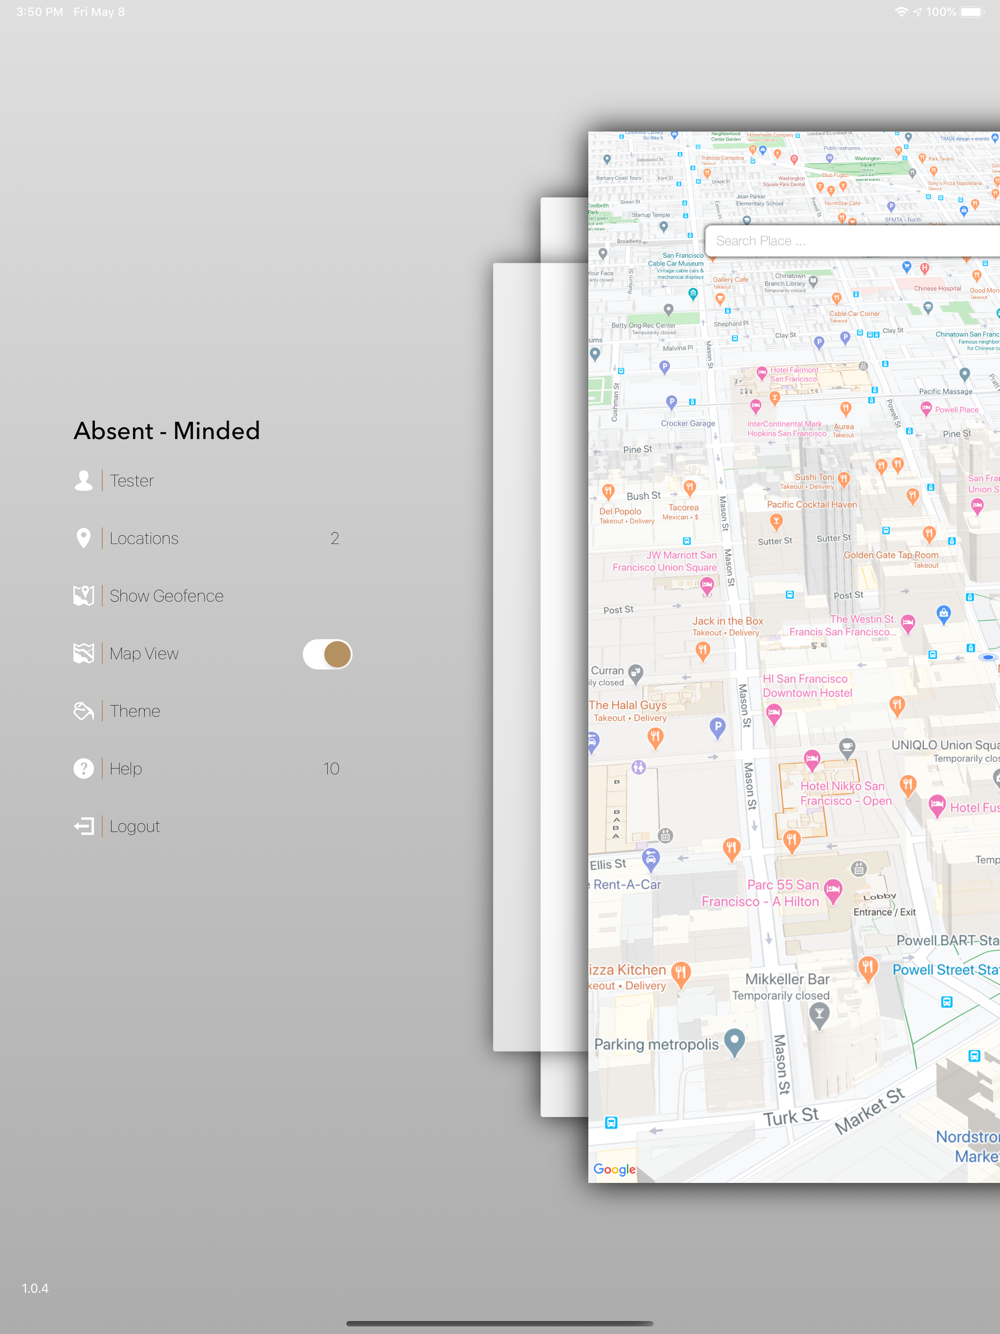The width and height of the screenshot is (1000, 1334).
Task: Tap the Theme paint bucket icon
Action: (x=84, y=711)
